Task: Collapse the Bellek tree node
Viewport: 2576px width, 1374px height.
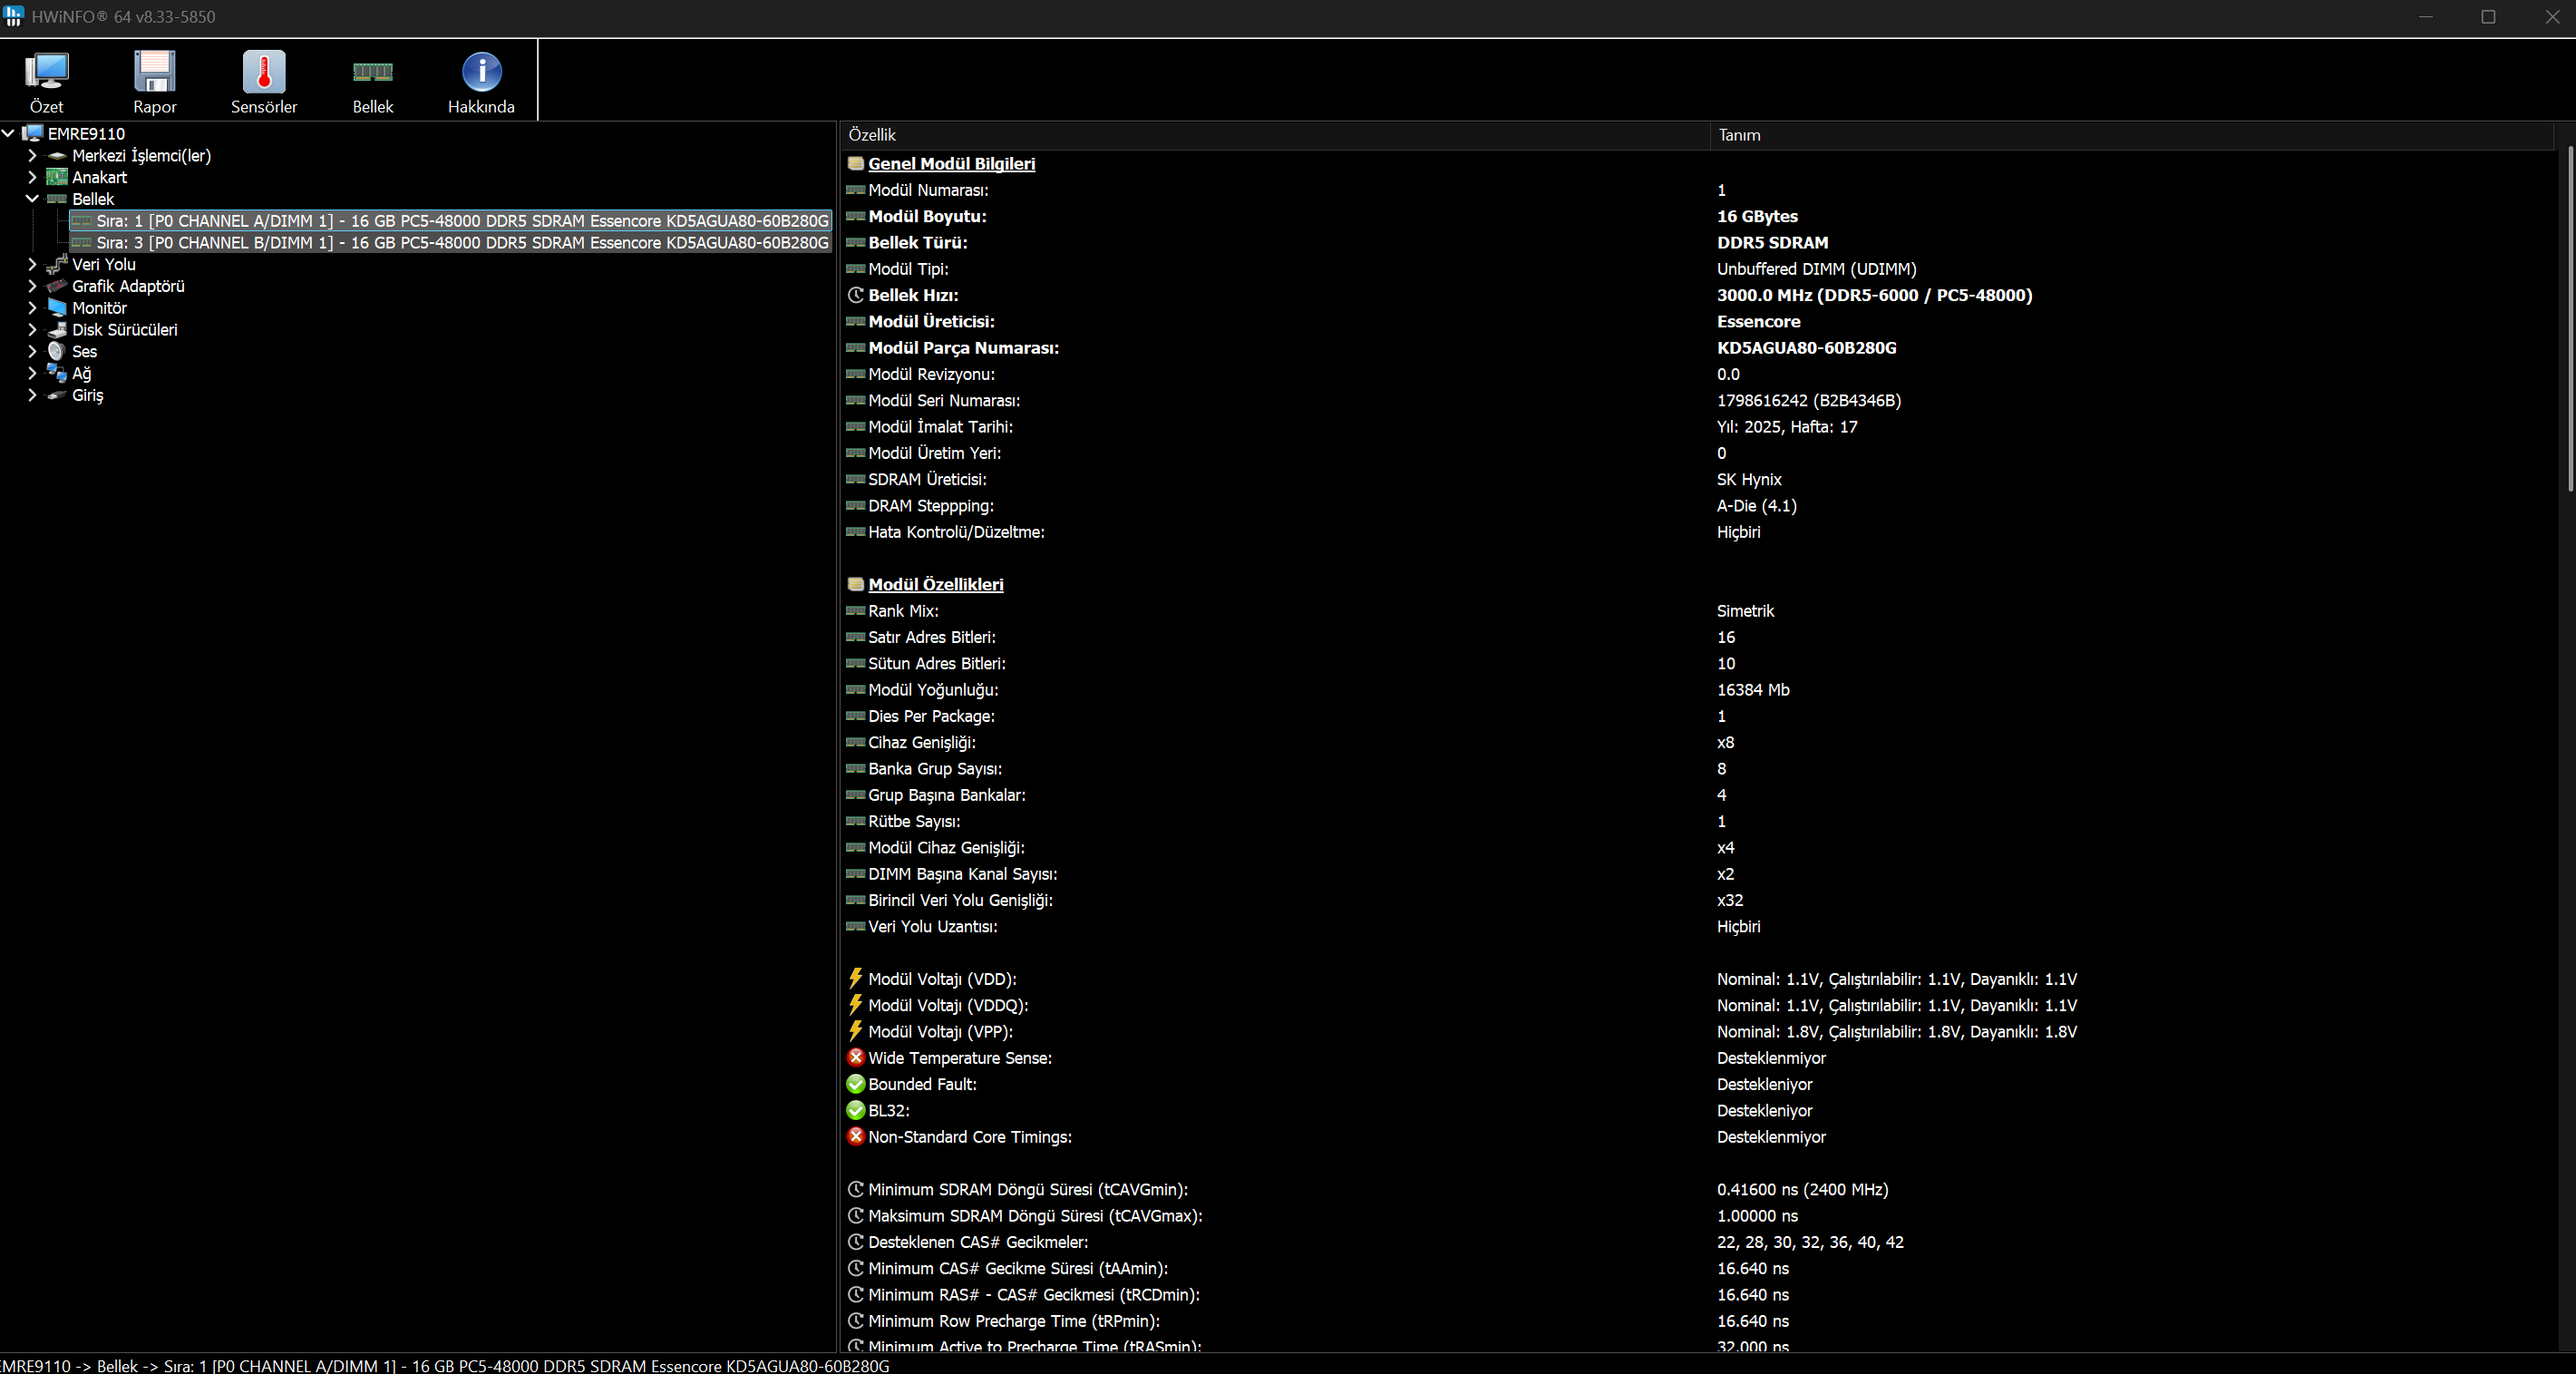Action: point(32,199)
